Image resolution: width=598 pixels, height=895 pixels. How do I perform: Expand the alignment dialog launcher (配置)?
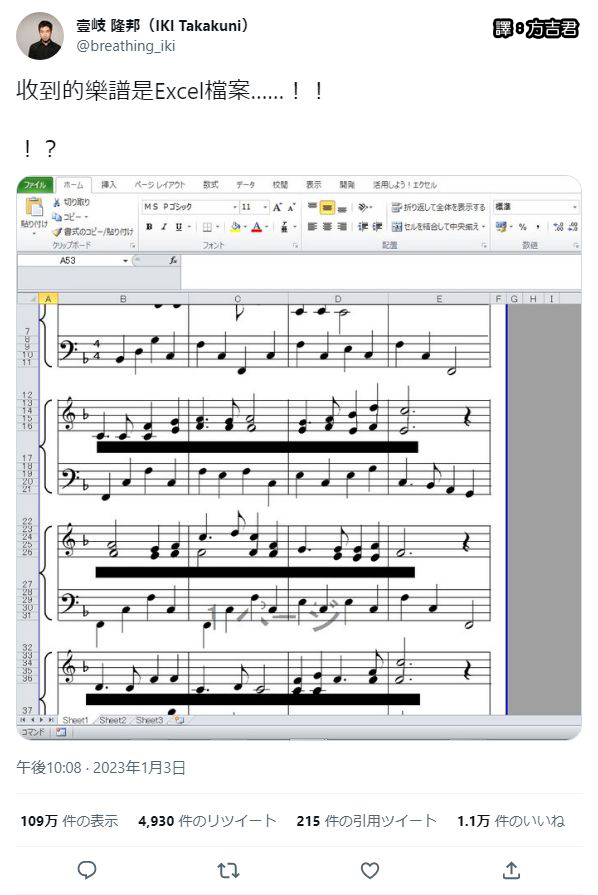[x=484, y=245]
